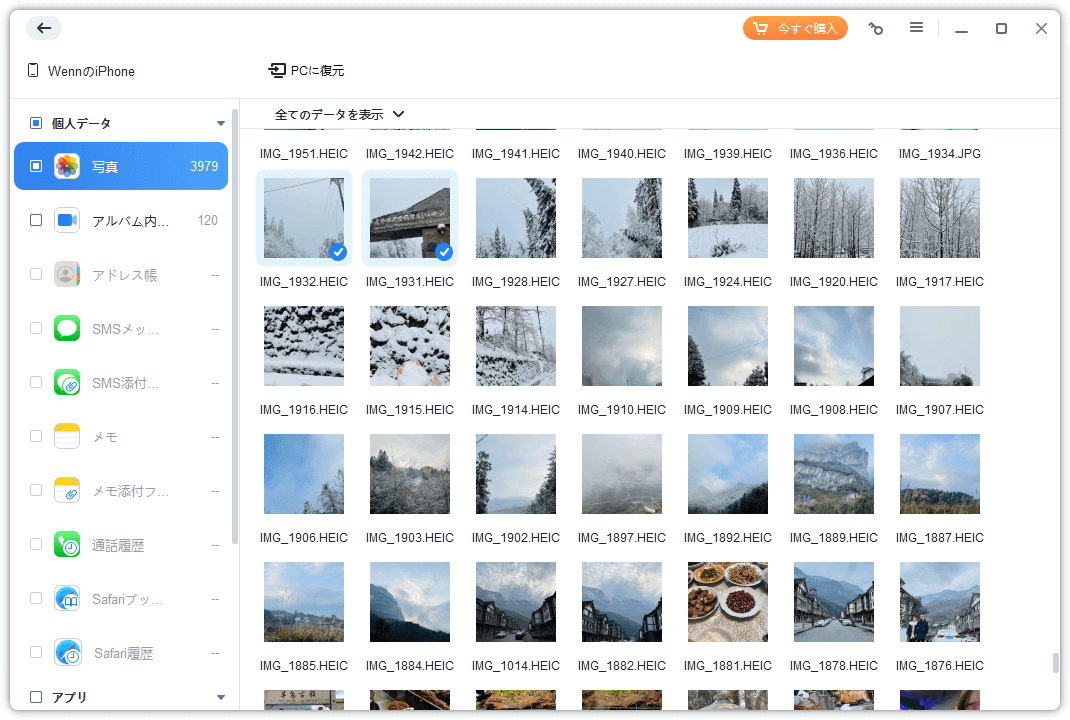This screenshot has height=720, width=1070.
Task: Click the 今すぐ購入 button
Action: [795, 28]
